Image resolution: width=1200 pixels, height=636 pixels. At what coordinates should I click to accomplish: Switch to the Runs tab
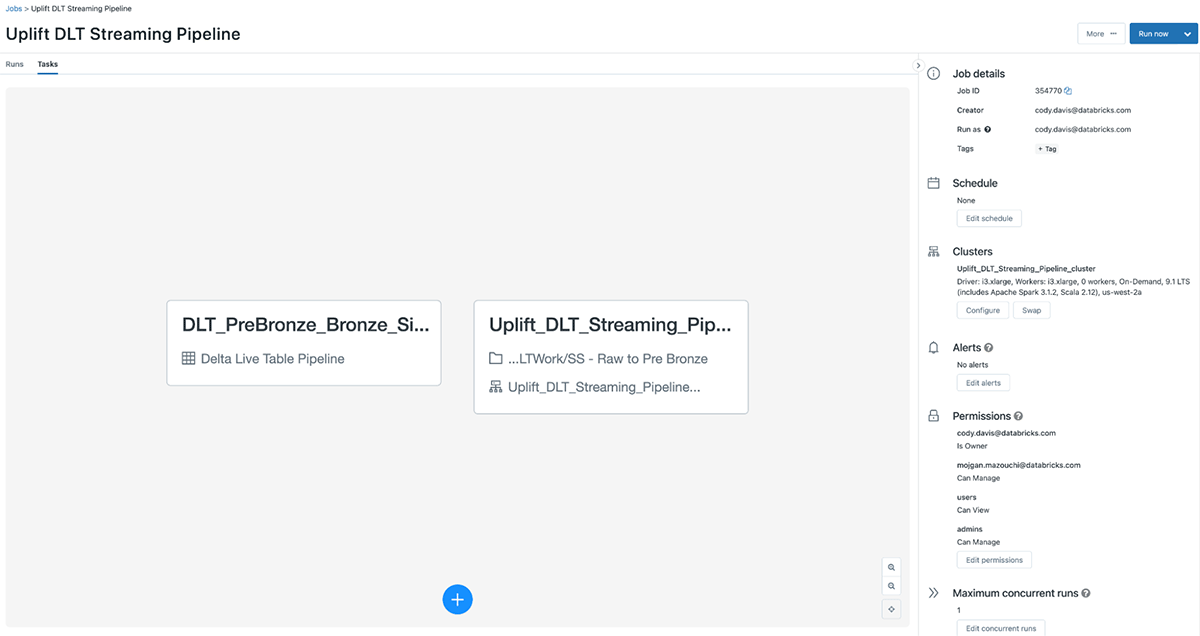click(15, 64)
